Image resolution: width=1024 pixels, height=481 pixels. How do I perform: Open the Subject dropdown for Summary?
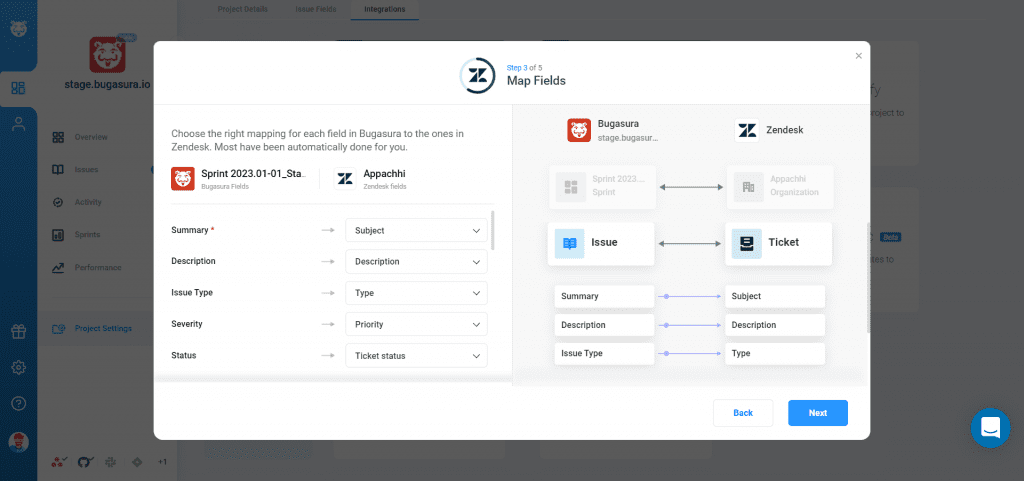tap(416, 230)
